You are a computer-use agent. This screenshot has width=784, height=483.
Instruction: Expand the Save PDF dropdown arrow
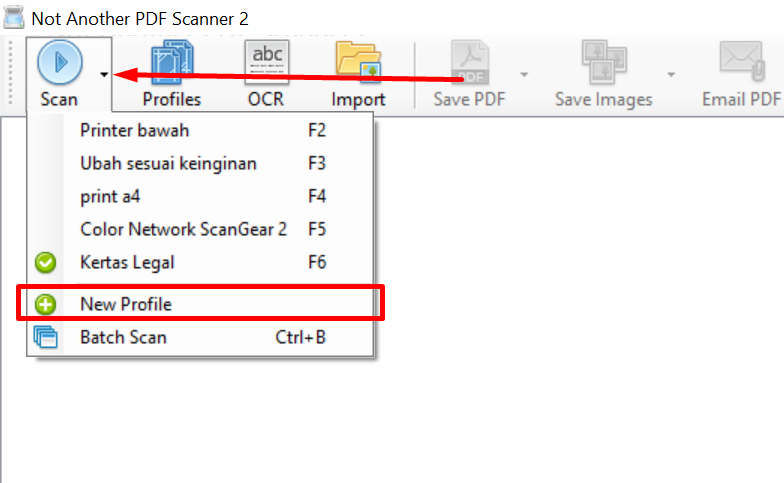point(524,75)
